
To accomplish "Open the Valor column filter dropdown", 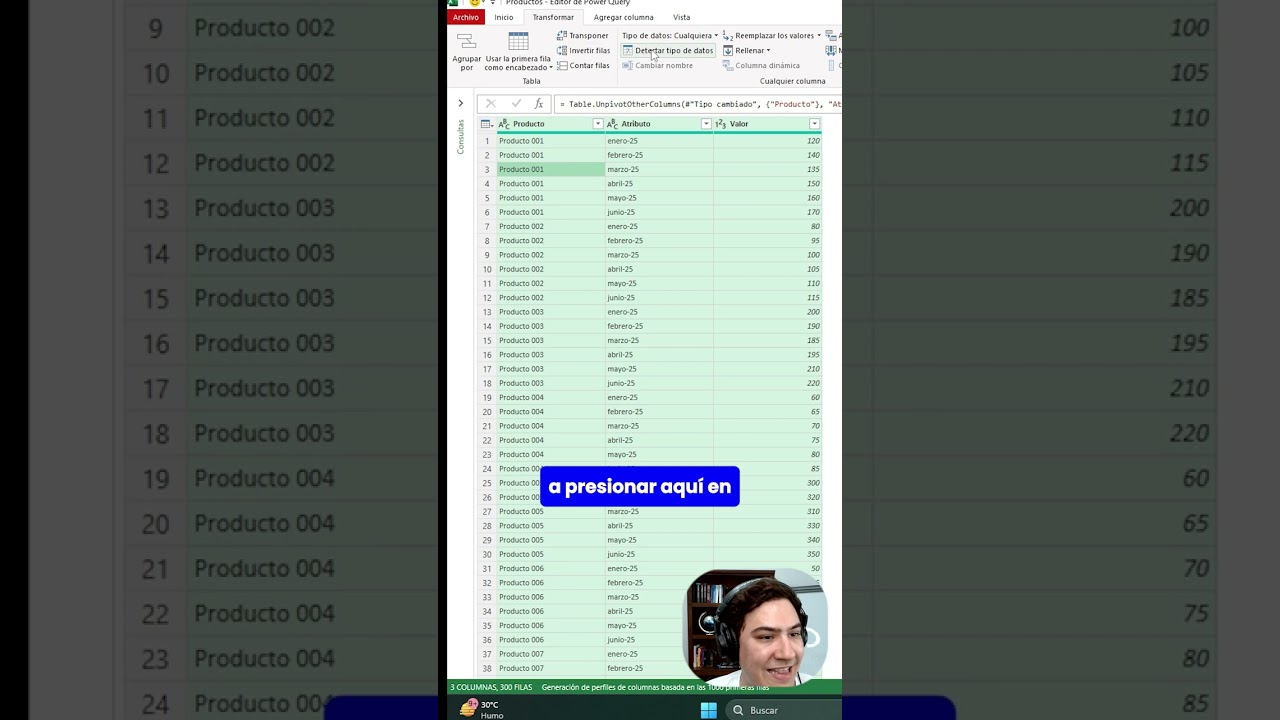I will [814, 124].
